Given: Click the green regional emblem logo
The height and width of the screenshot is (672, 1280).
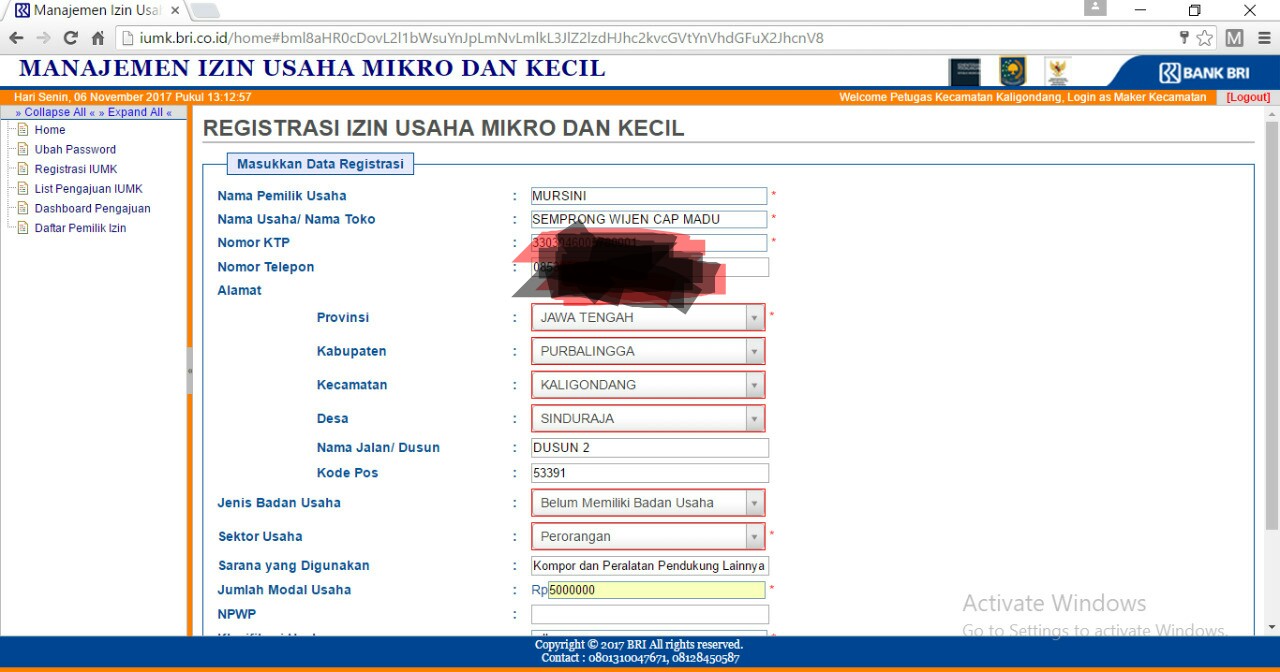Looking at the screenshot, I should click(x=1013, y=72).
